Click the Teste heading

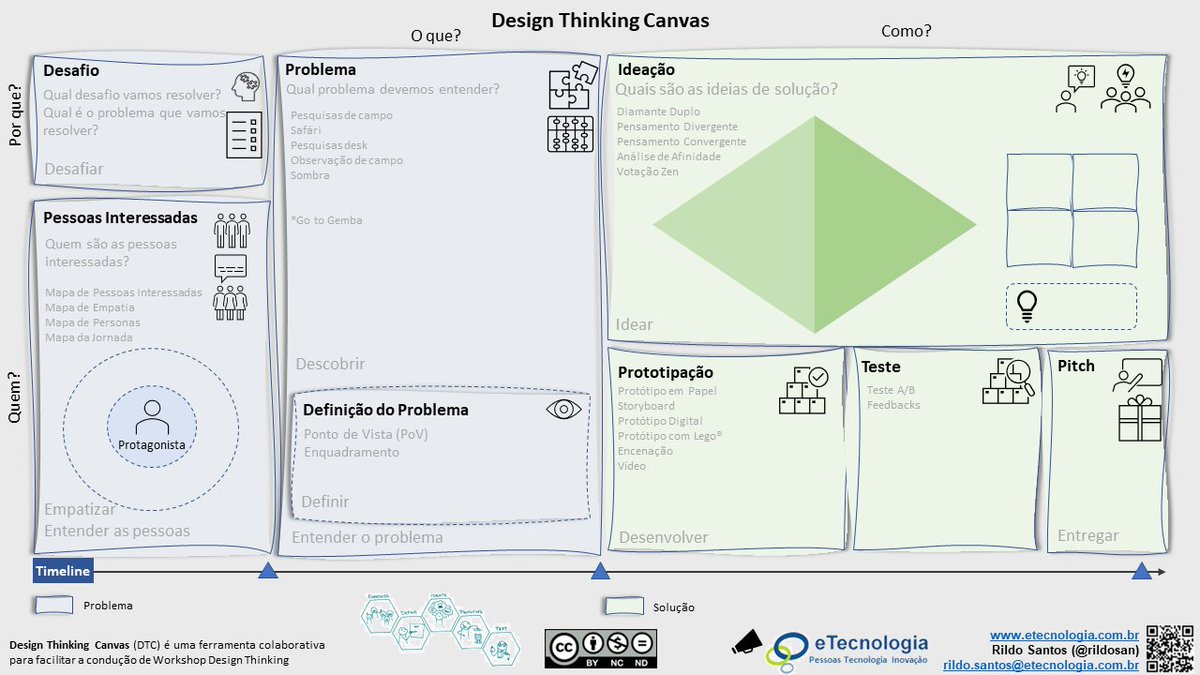[x=881, y=367]
